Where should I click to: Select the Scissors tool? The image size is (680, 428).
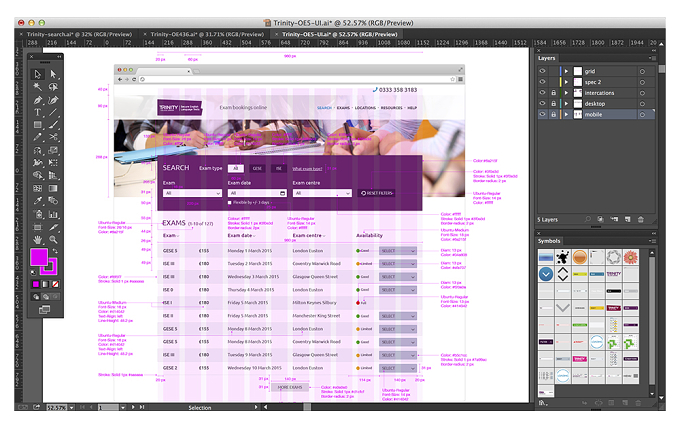pyautogui.click(x=53, y=137)
